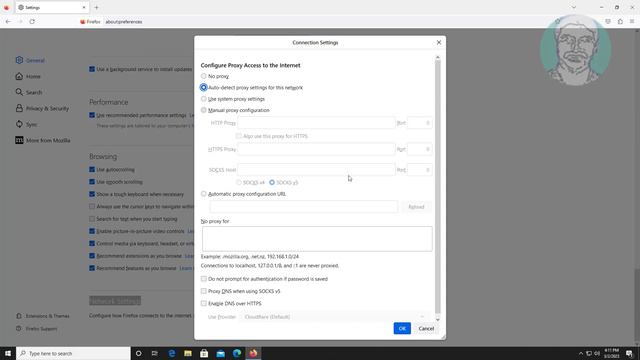Open the Firefox Support link
The width and height of the screenshot is (640, 360).
coord(37,329)
